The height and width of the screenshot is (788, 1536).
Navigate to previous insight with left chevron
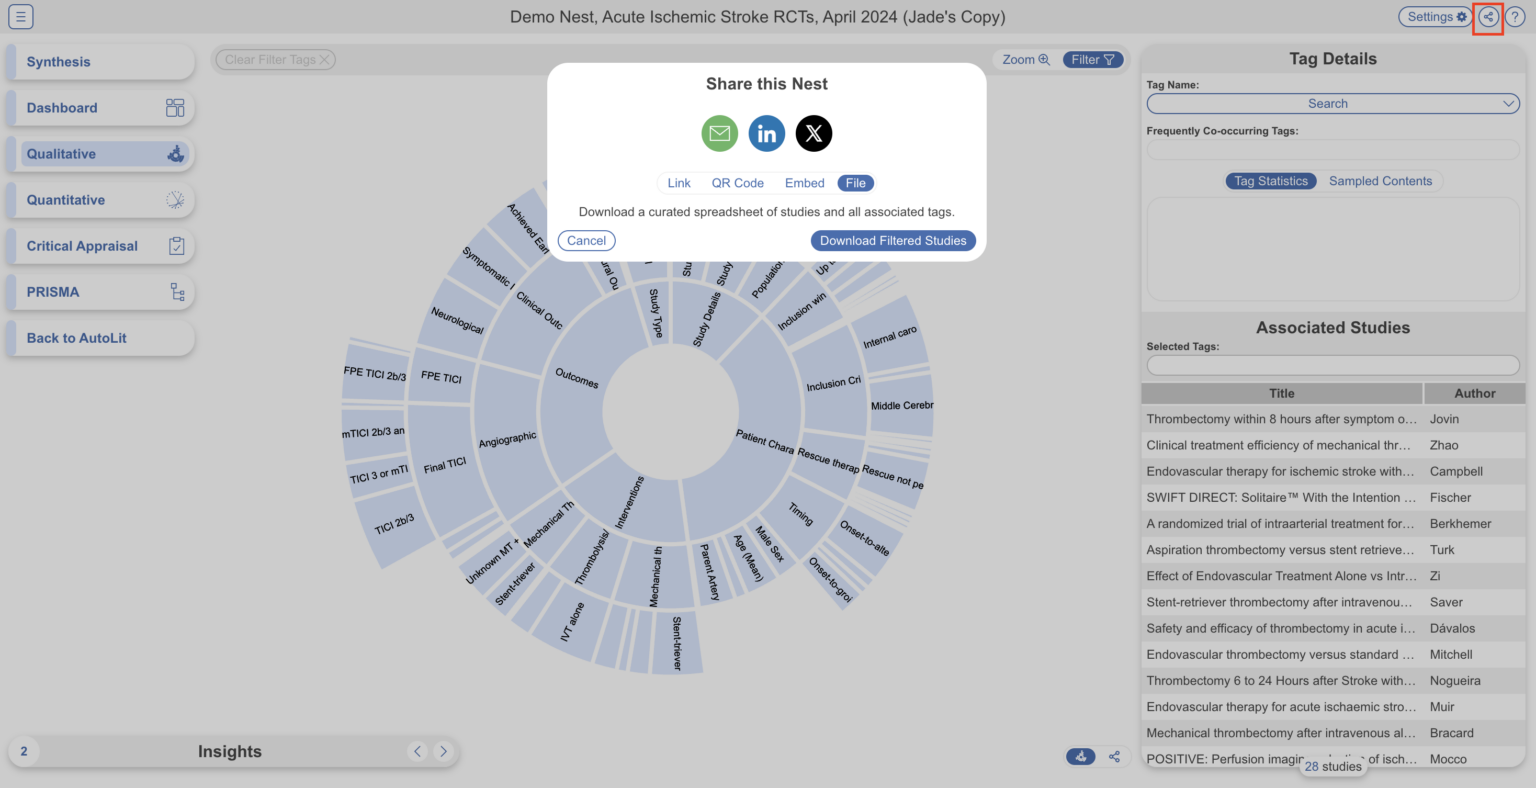pyautogui.click(x=418, y=751)
